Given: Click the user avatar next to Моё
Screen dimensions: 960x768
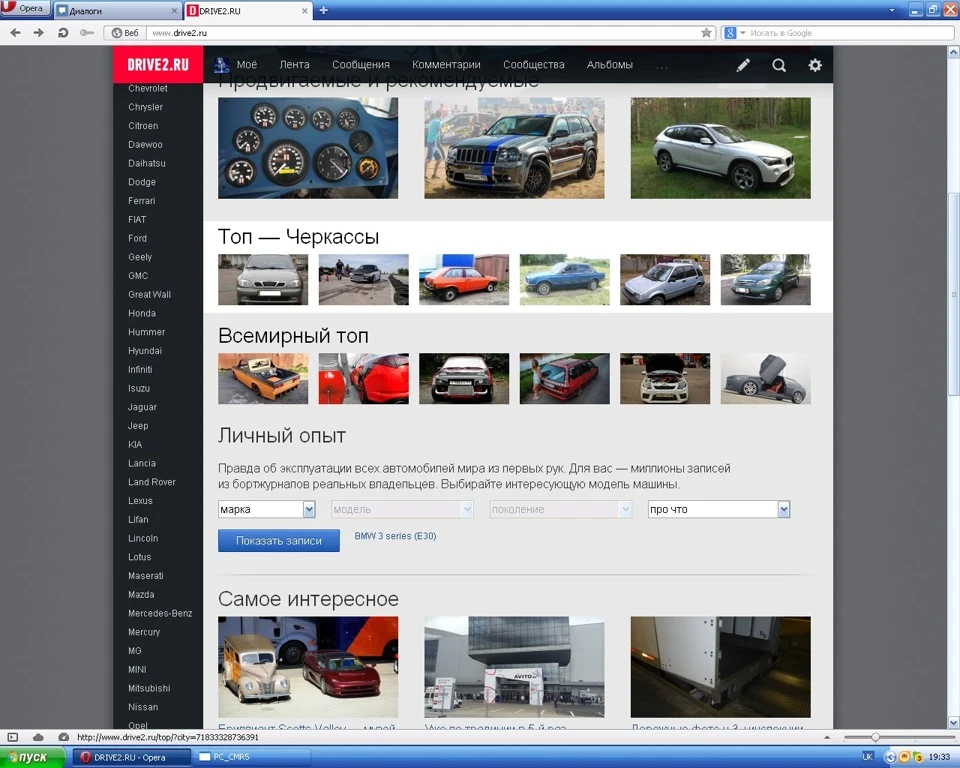Looking at the screenshot, I should coord(222,64).
